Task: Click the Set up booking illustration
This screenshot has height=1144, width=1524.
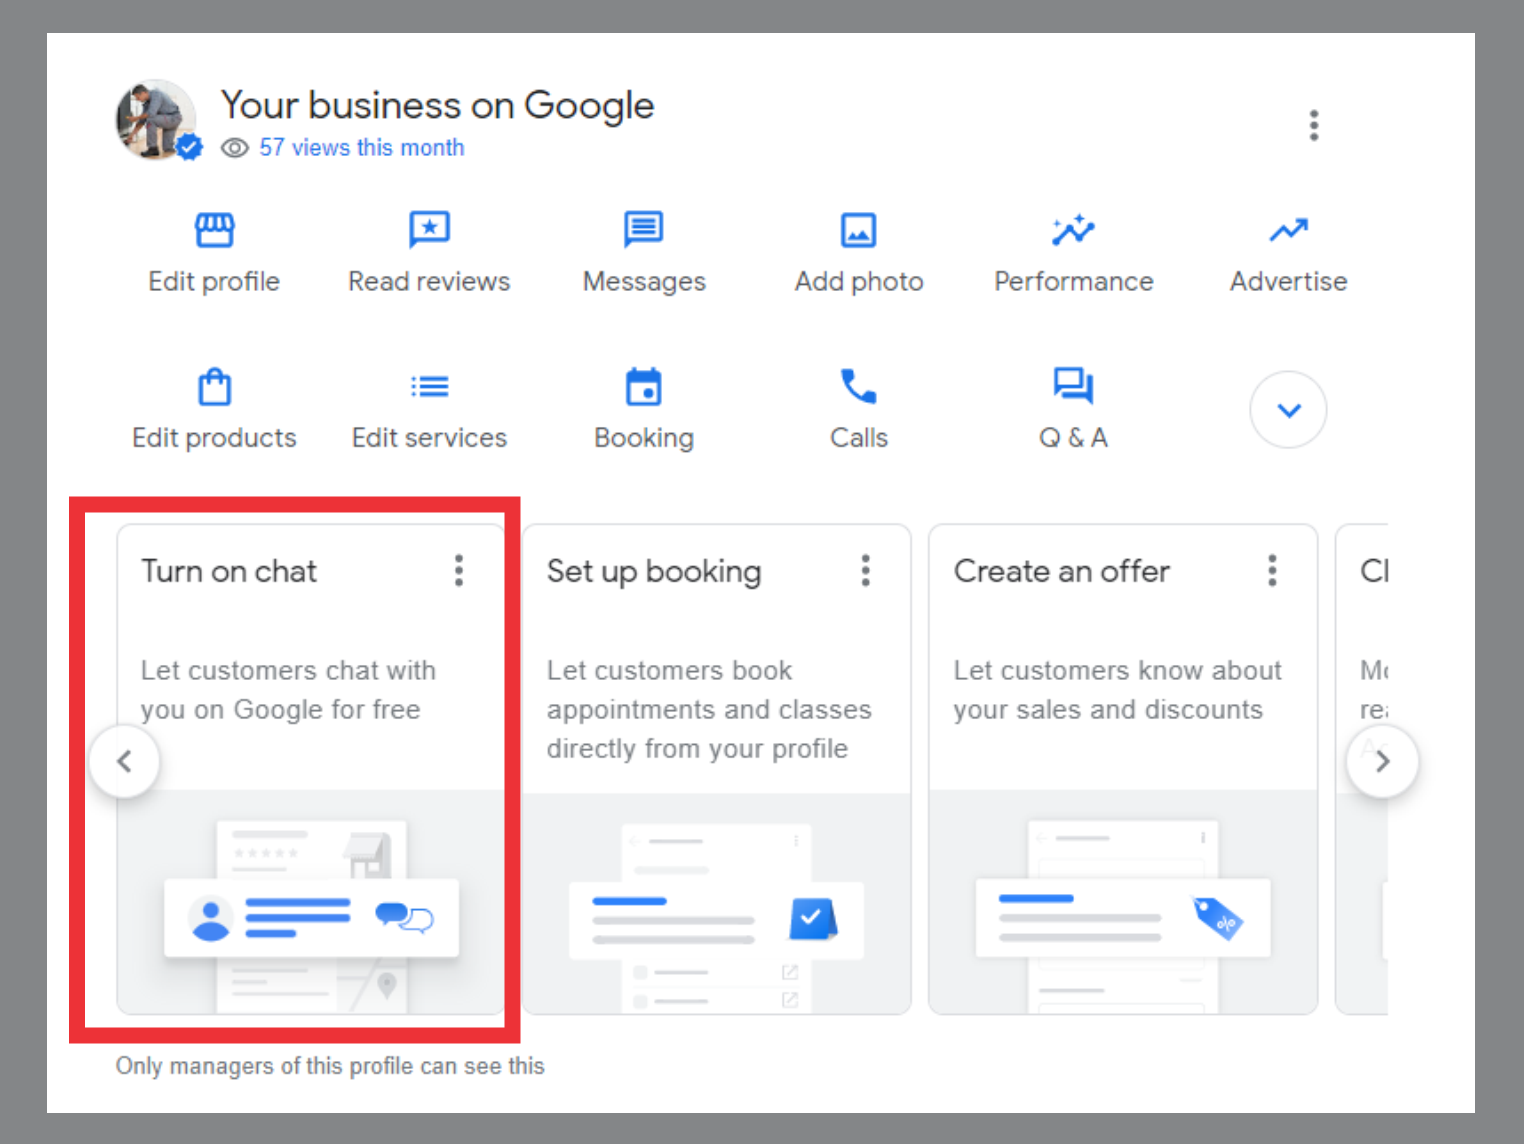Action: coord(717,903)
